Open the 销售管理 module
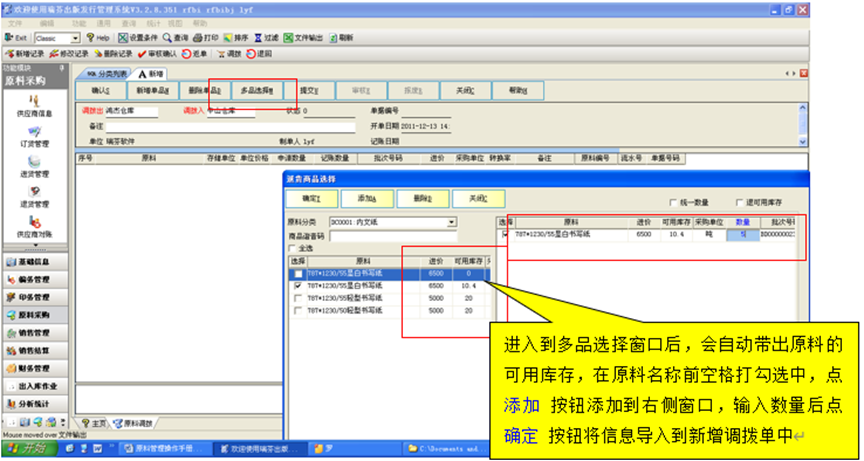The width and height of the screenshot is (864, 461). [x=35, y=333]
